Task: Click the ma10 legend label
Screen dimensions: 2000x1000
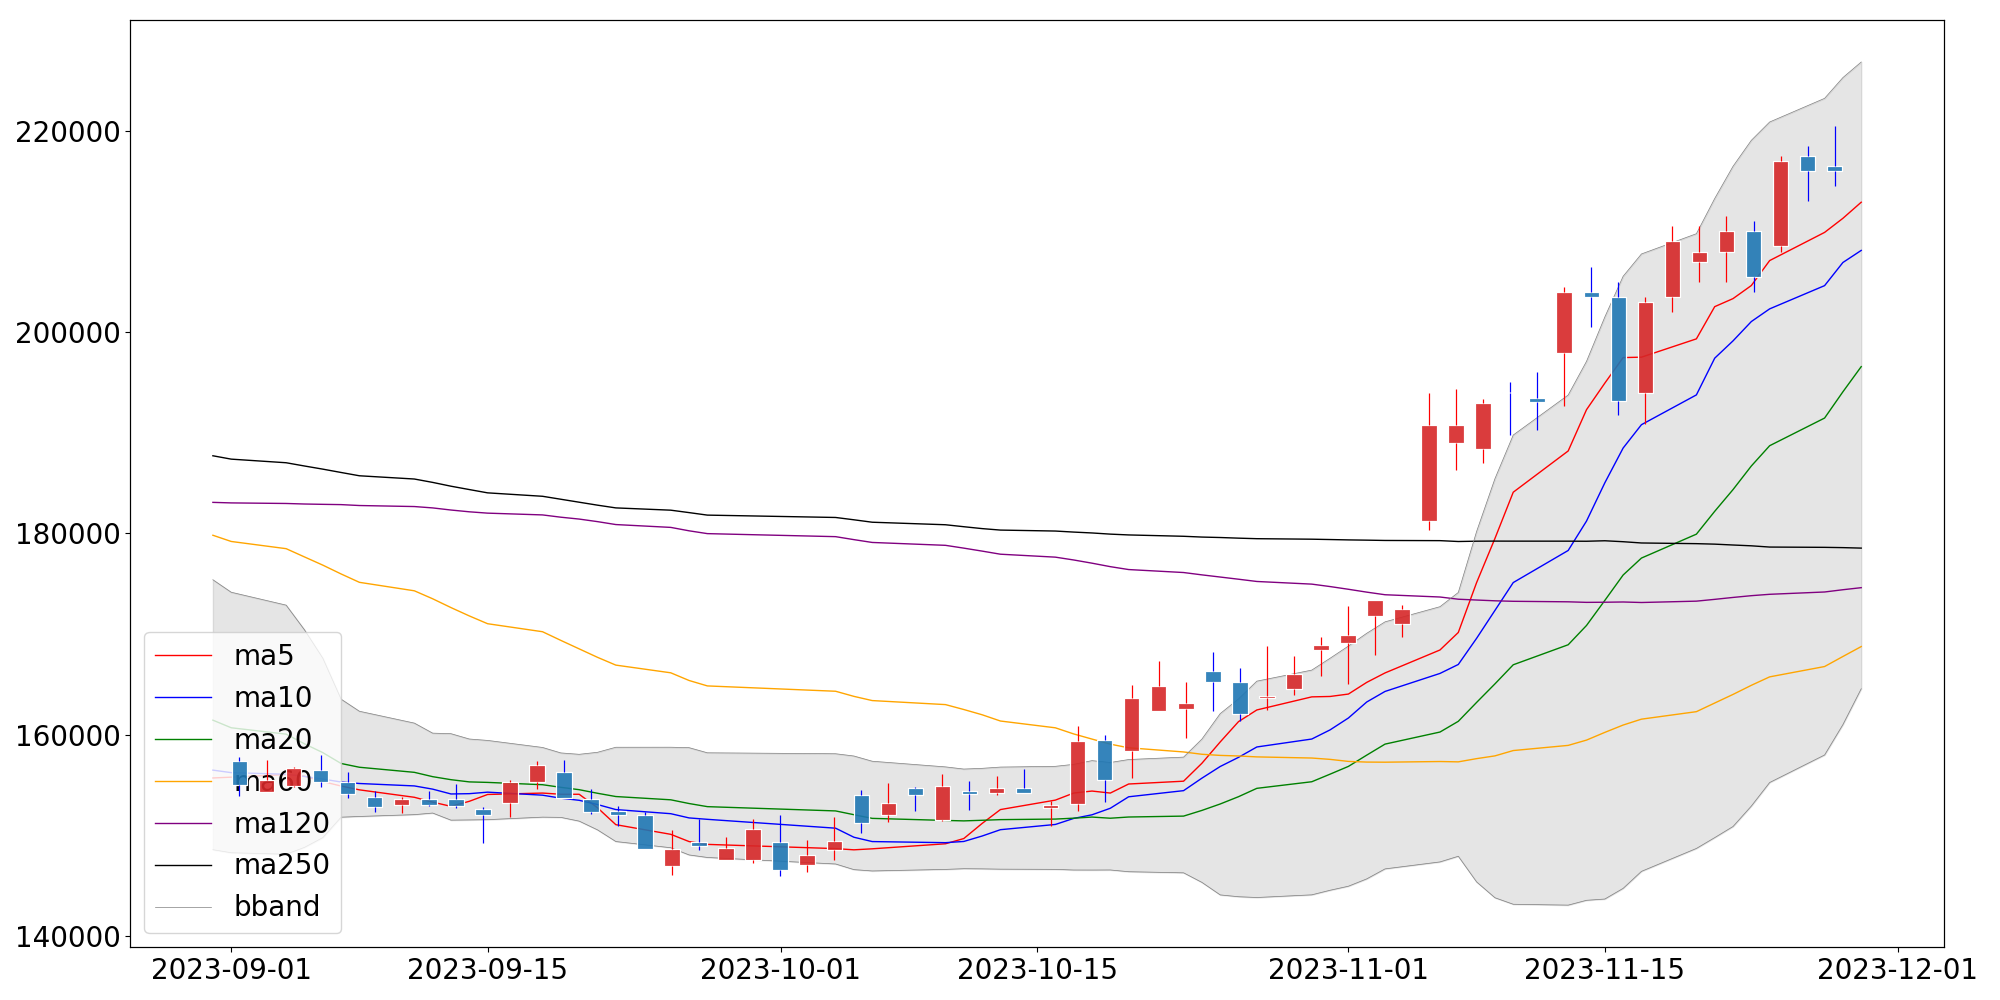Action: click(273, 698)
